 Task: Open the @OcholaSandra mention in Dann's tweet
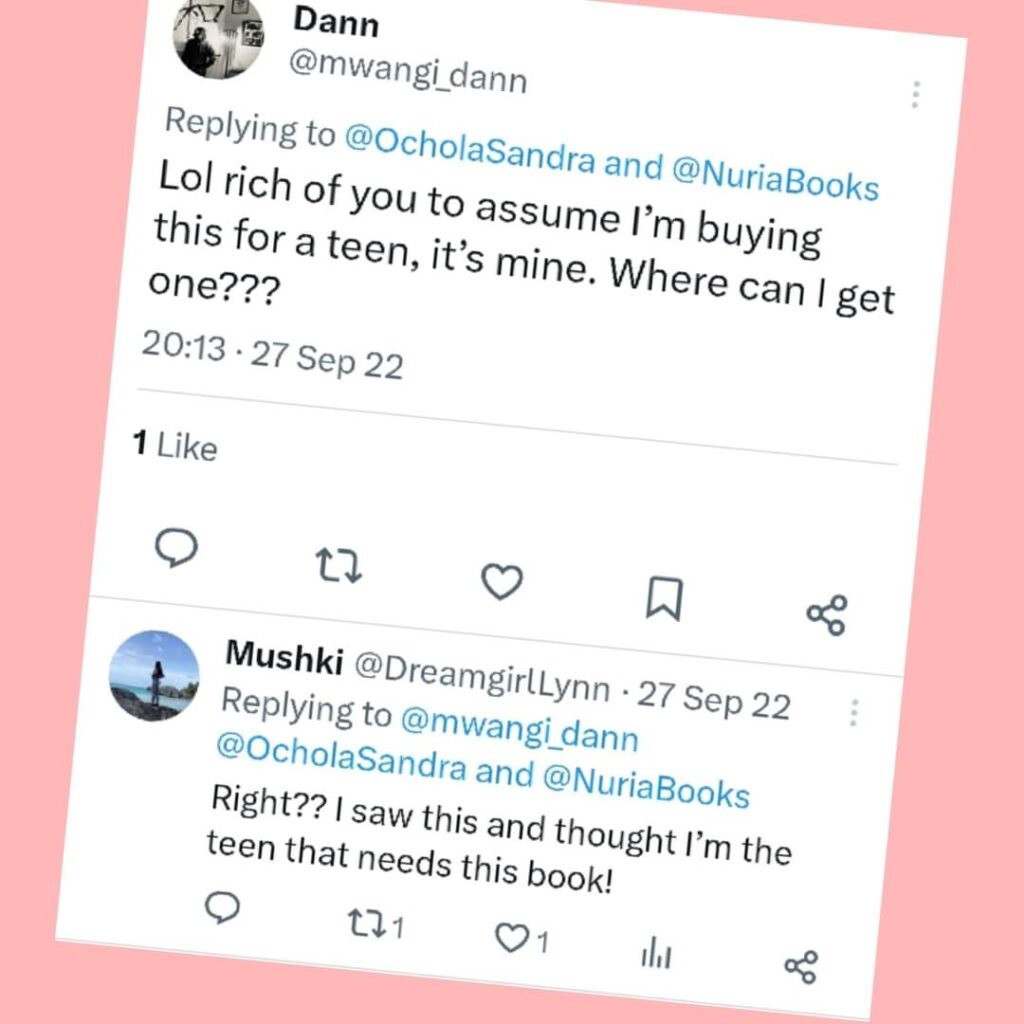click(x=469, y=151)
